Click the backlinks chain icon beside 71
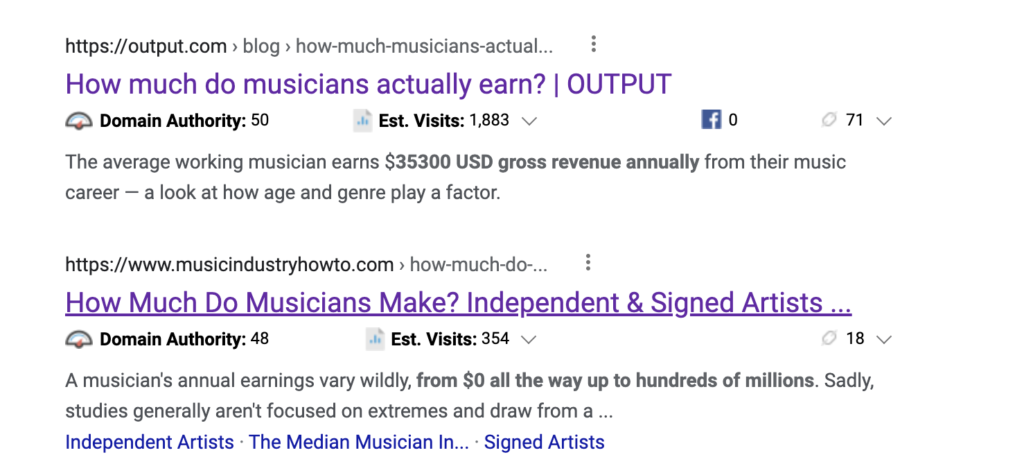This screenshot has height=473, width=1024. pyautogui.click(x=829, y=120)
